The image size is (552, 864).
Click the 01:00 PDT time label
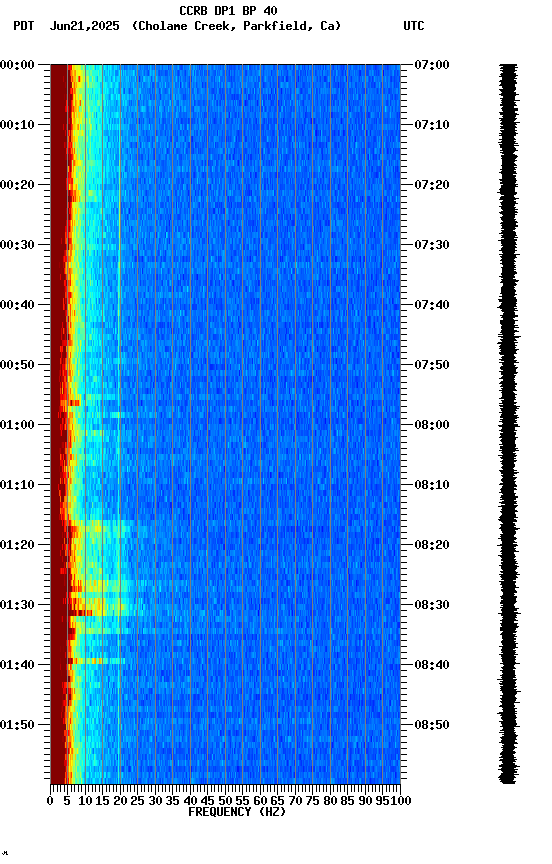tap(17, 425)
